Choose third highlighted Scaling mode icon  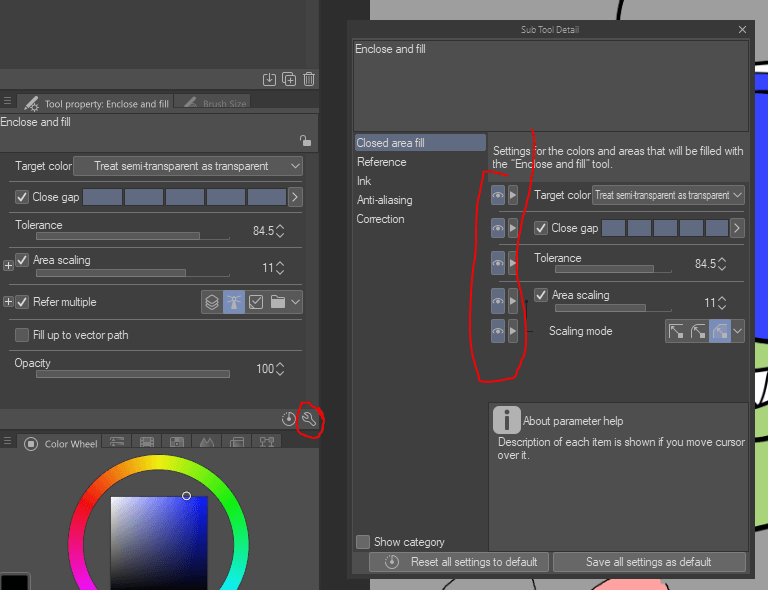click(720, 331)
